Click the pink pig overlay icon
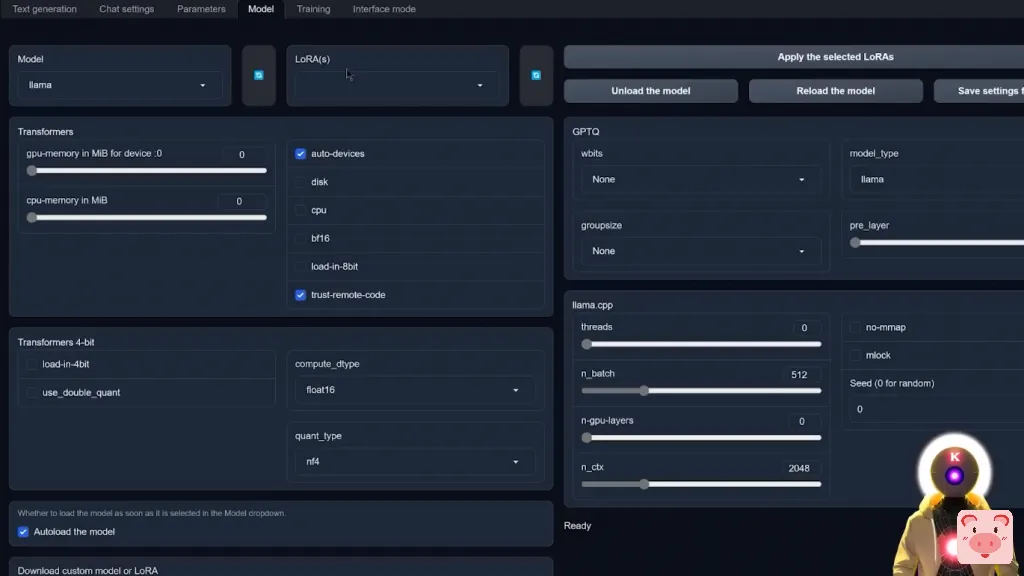Image resolution: width=1024 pixels, height=576 pixels. [x=984, y=536]
